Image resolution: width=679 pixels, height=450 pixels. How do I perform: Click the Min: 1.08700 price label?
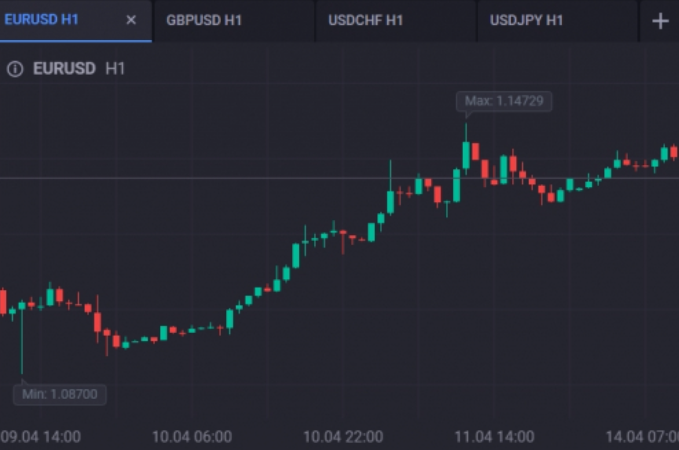60,394
